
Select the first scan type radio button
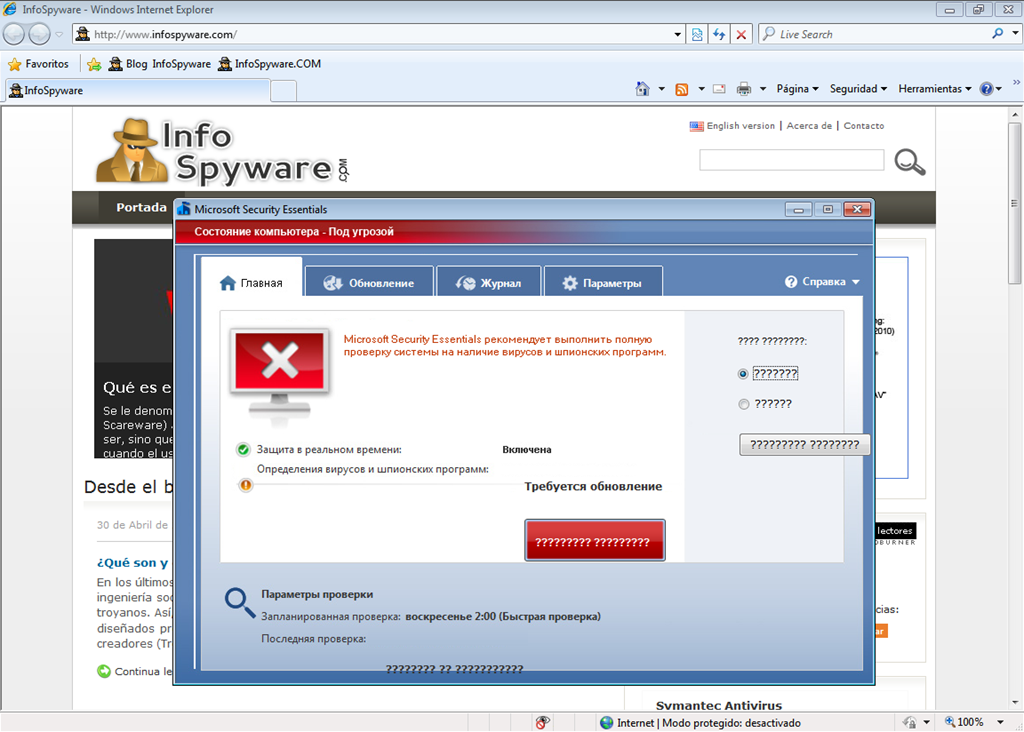coord(743,374)
